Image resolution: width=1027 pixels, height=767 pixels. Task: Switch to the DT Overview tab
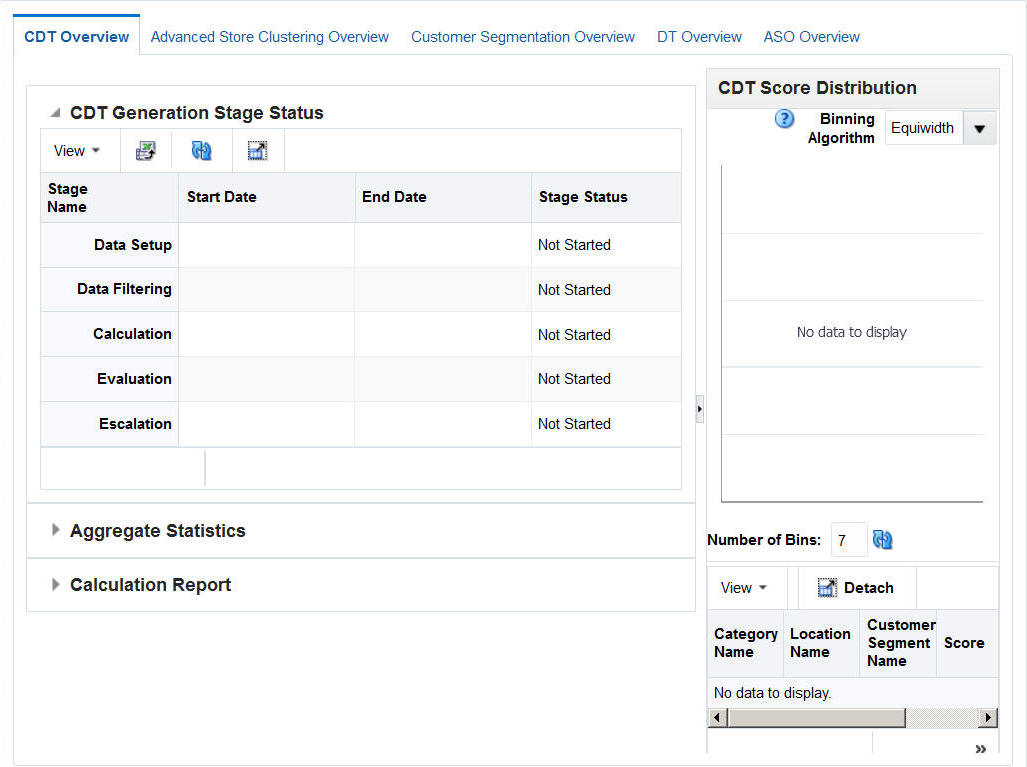coord(699,37)
